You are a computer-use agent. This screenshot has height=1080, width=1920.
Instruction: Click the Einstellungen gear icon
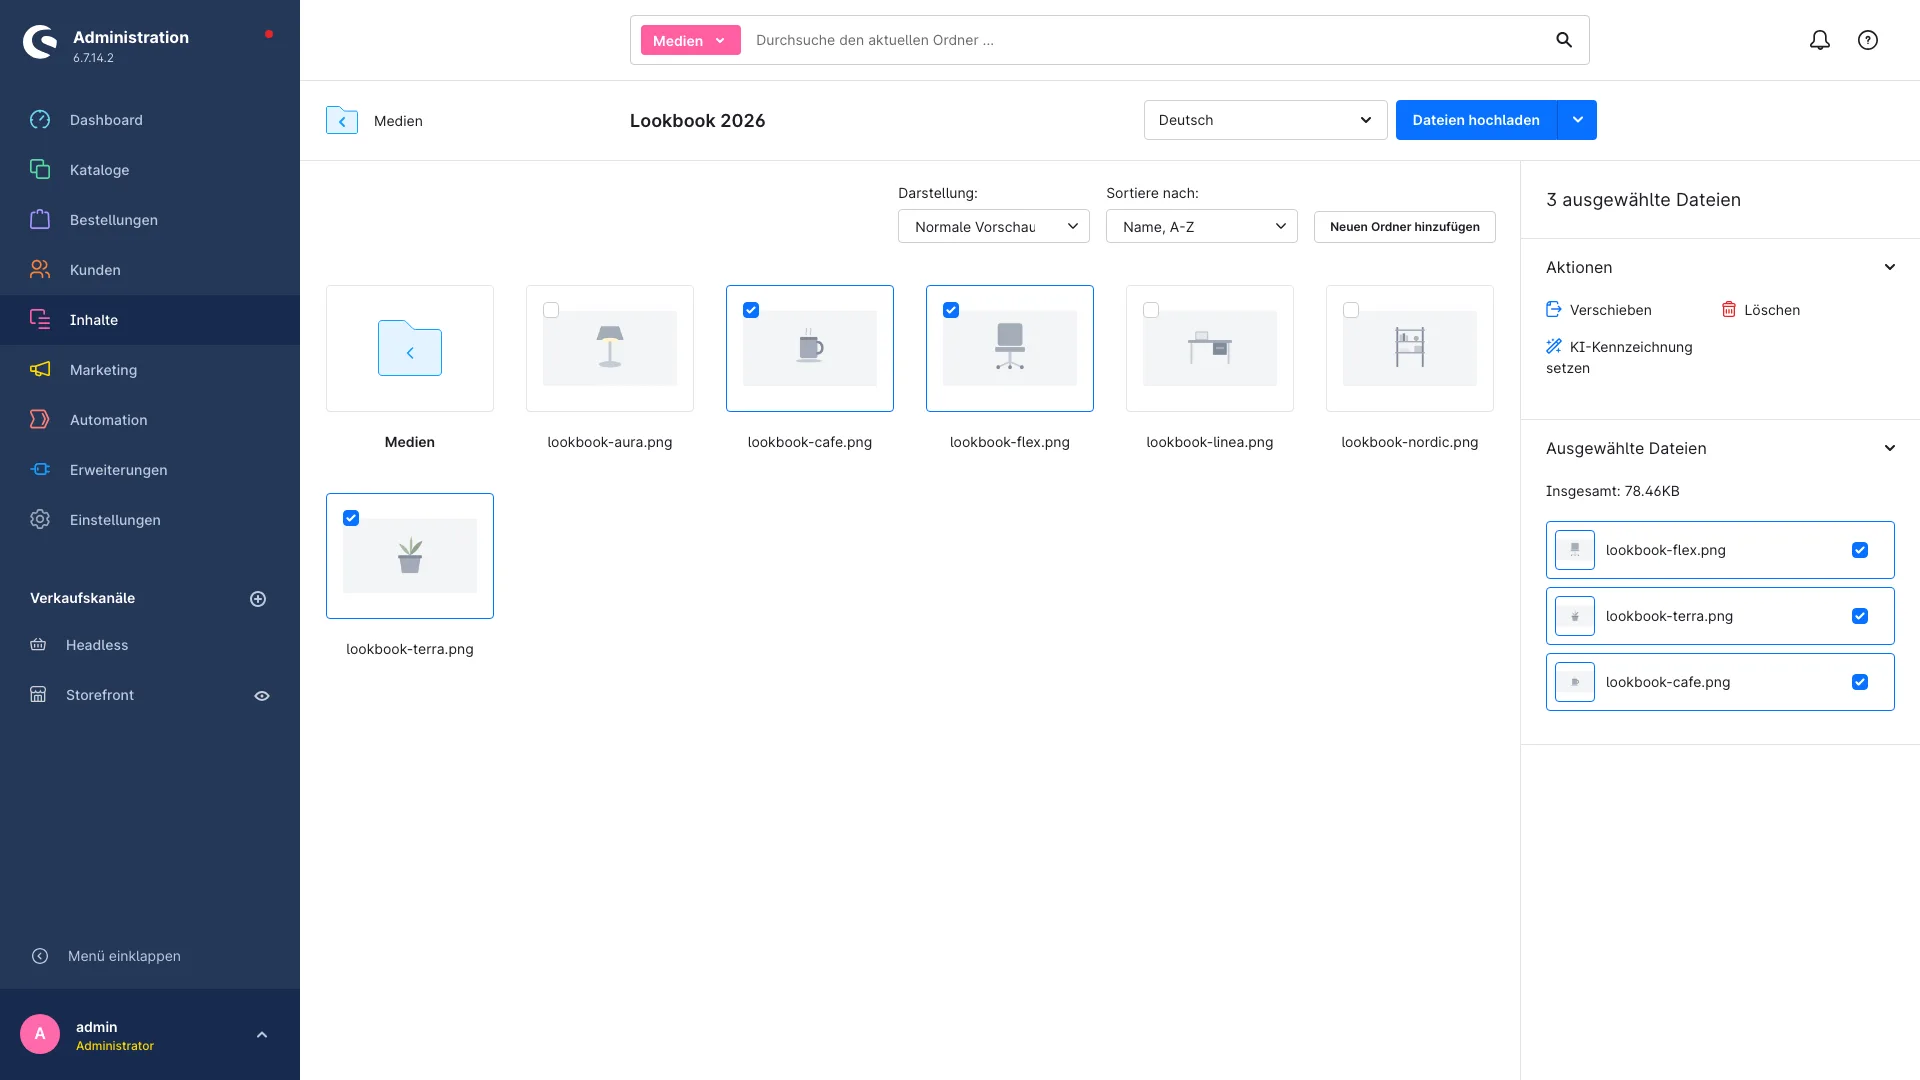point(40,520)
